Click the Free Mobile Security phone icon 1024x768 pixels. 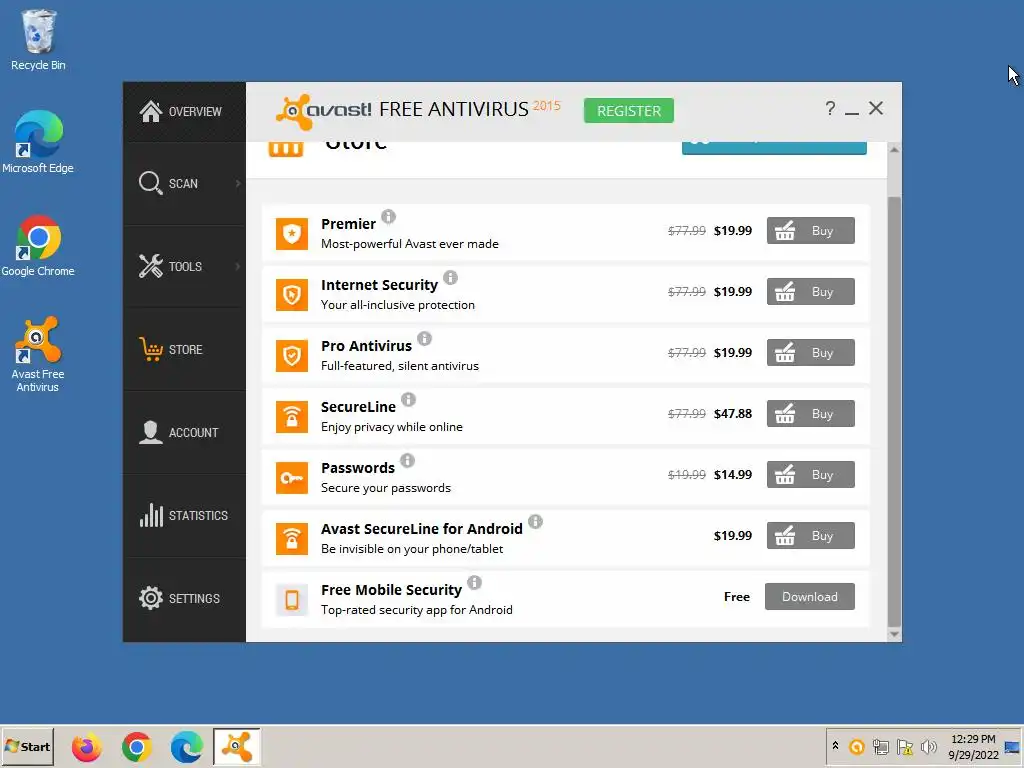coord(291,600)
